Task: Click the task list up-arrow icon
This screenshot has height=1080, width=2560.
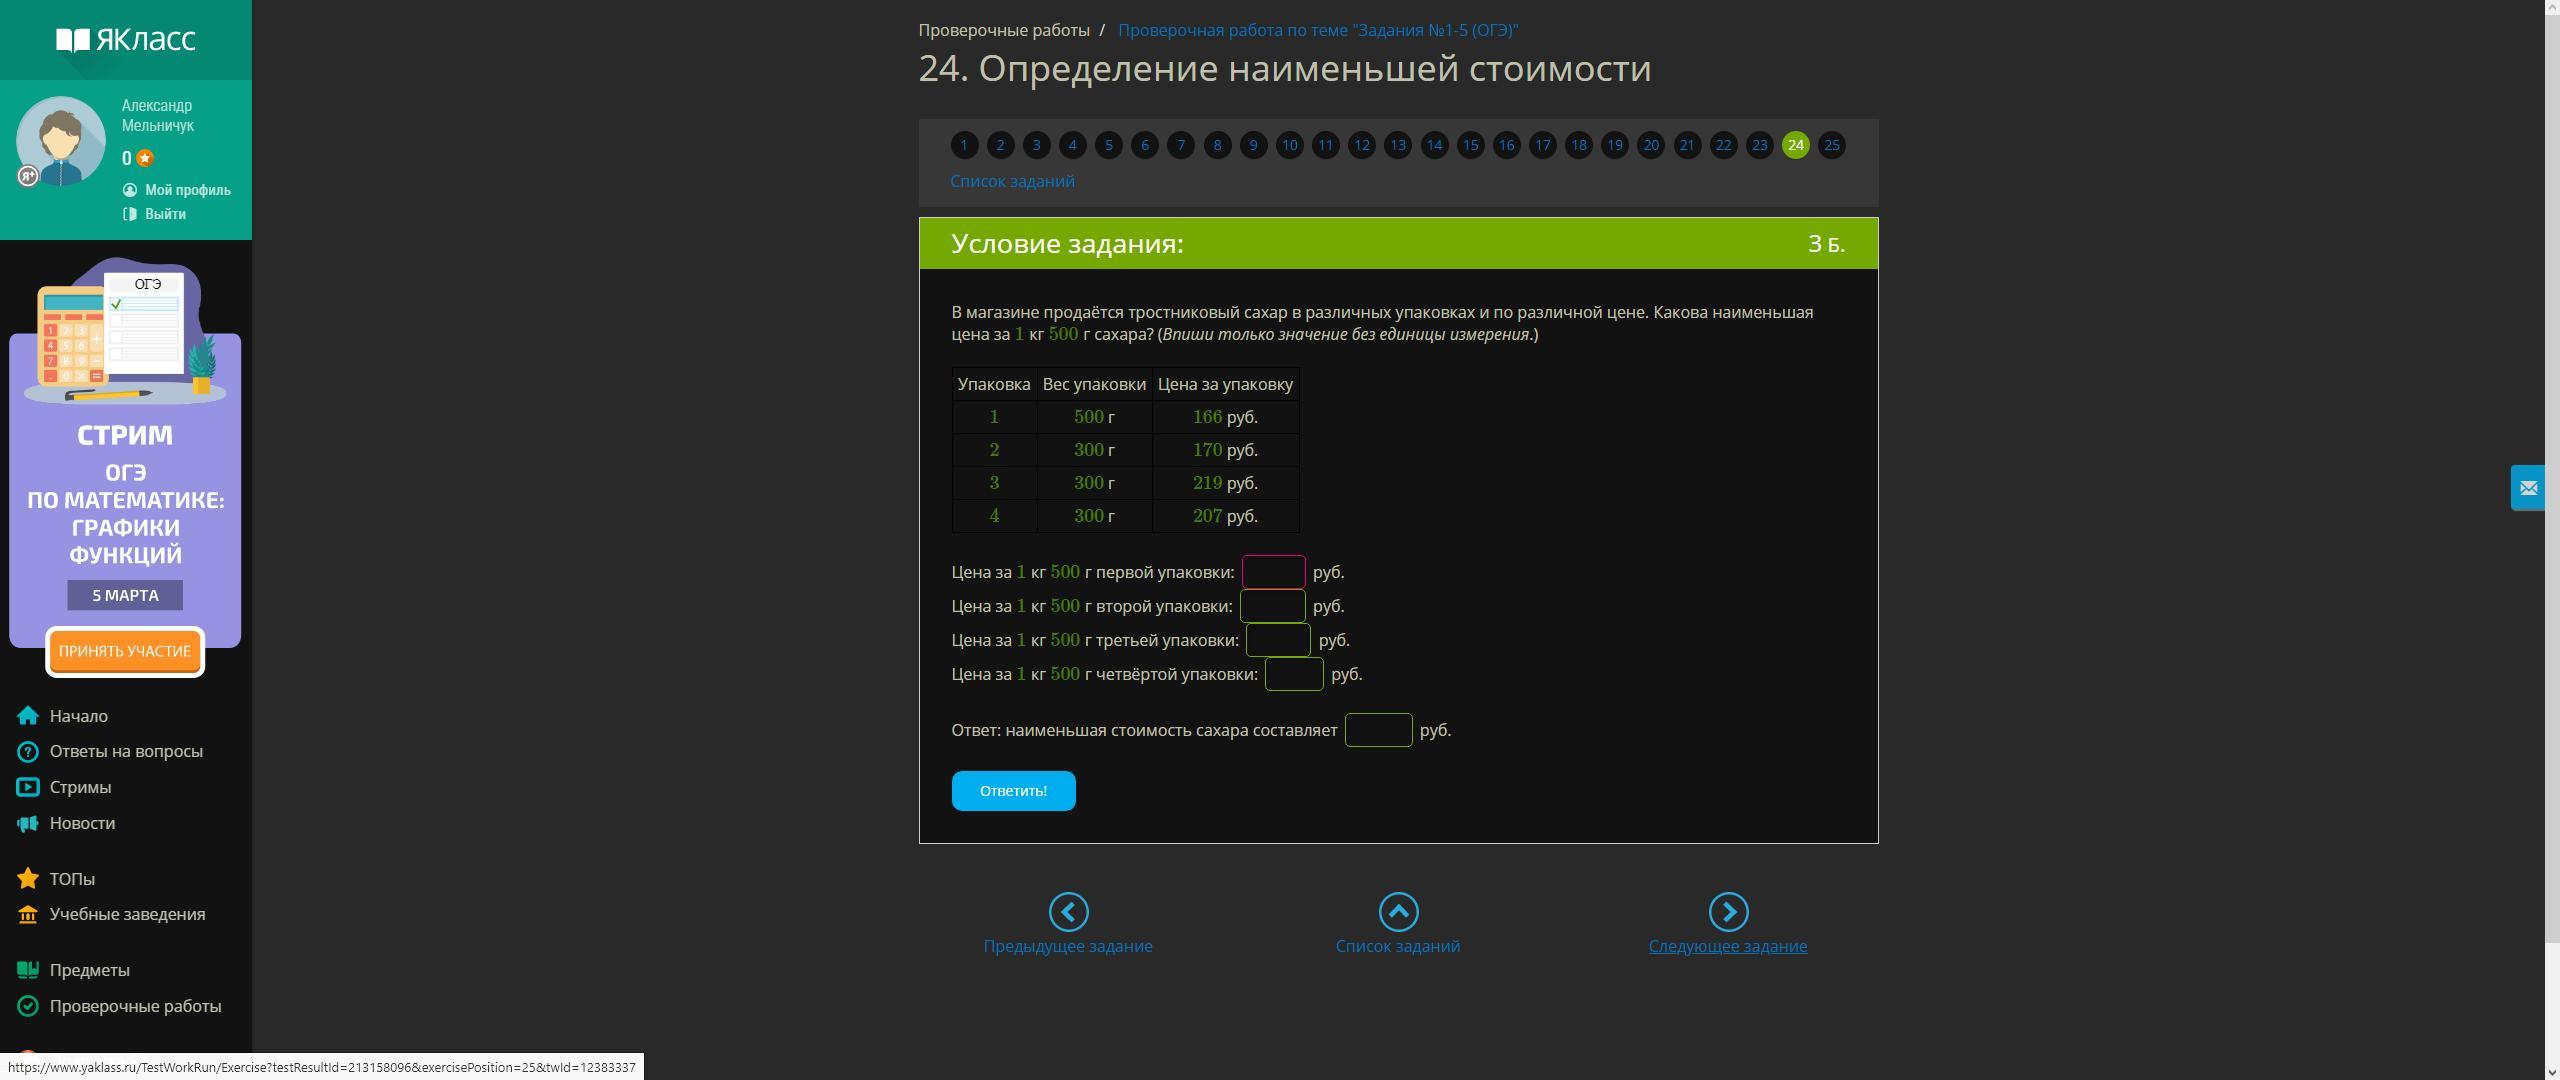Action: coord(1397,911)
